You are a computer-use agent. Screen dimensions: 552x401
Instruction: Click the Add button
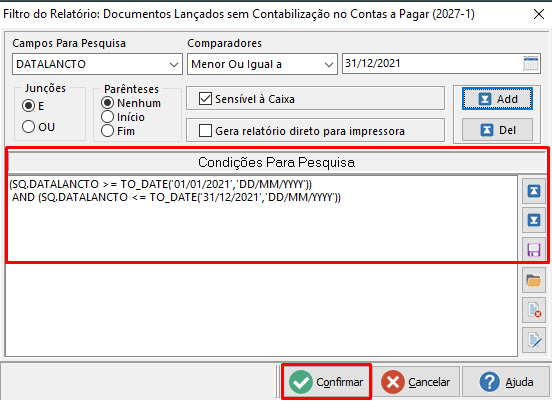click(497, 99)
